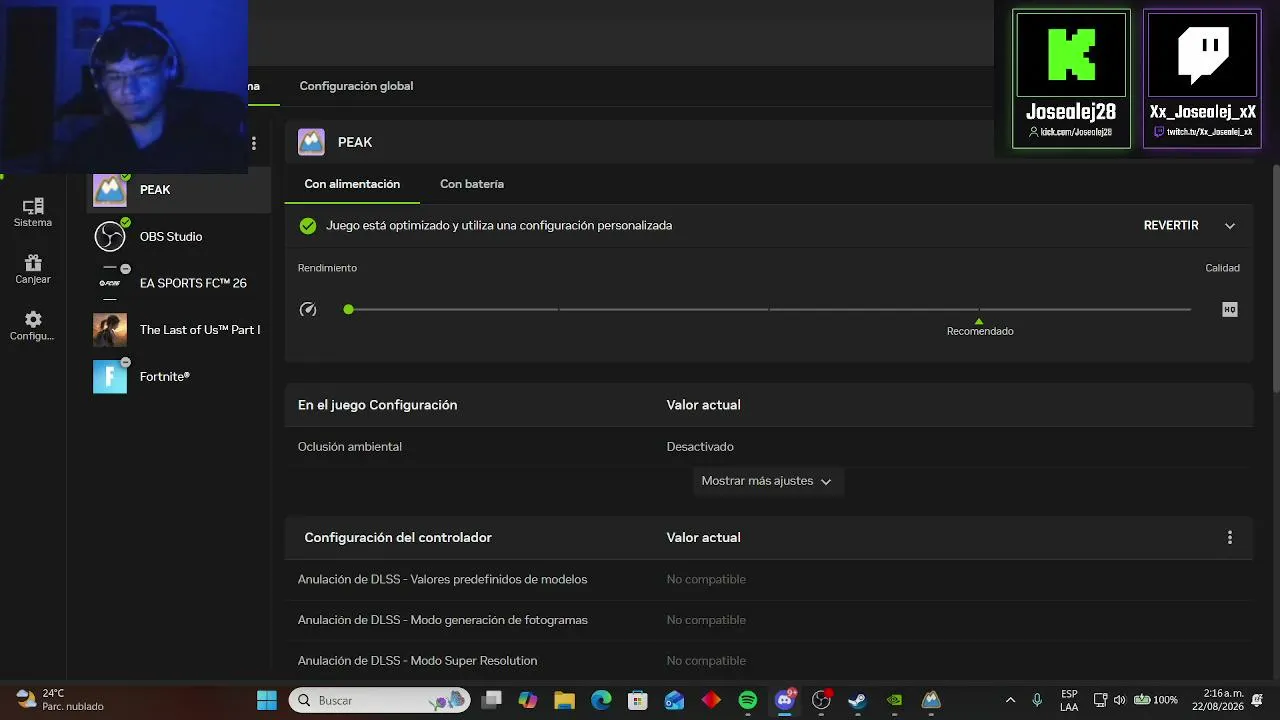Click the Rendimiento speedometer icon

click(308, 310)
